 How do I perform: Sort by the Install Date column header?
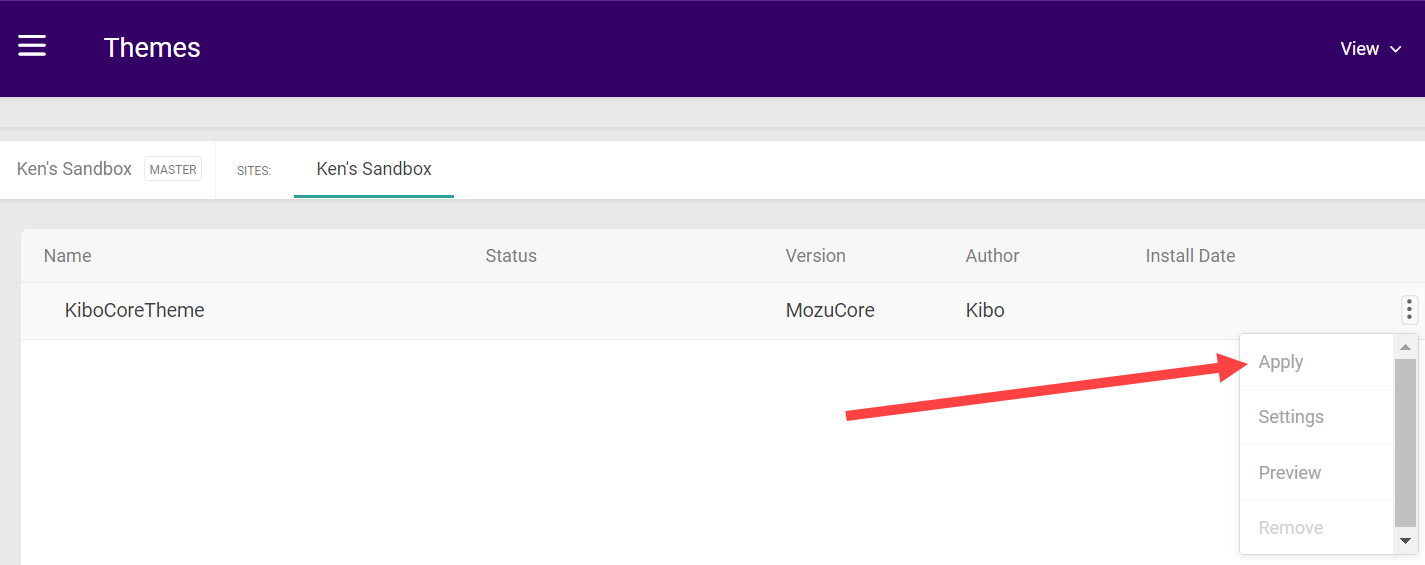[x=1190, y=256]
